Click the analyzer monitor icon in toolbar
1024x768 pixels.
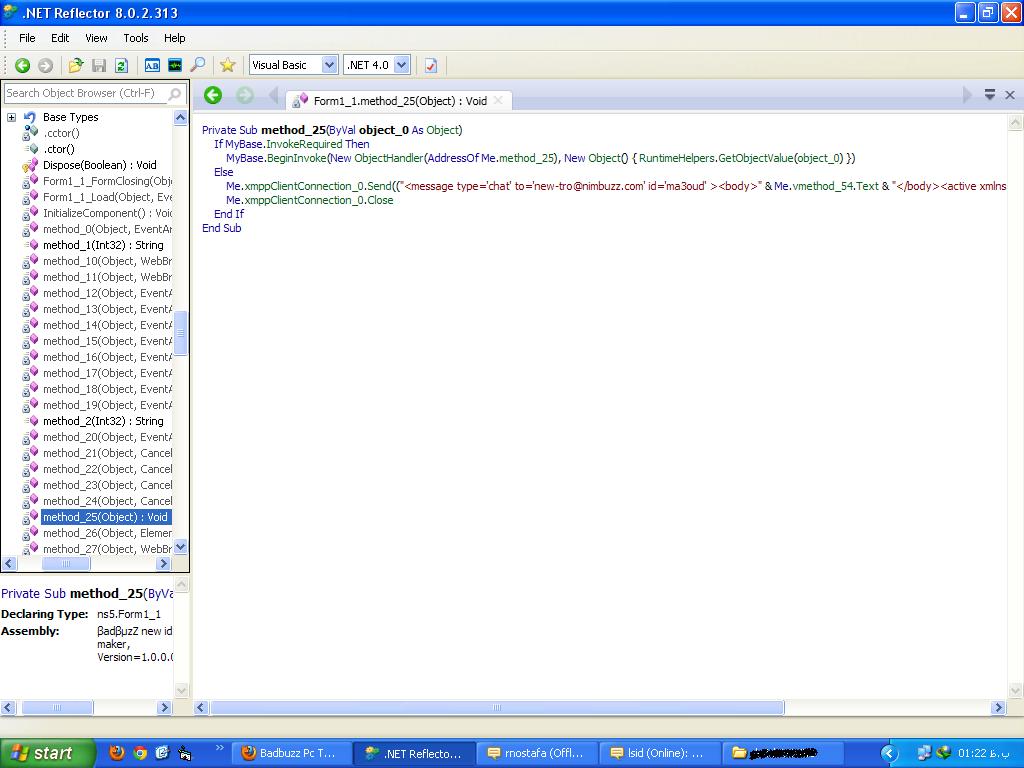(174, 65)
